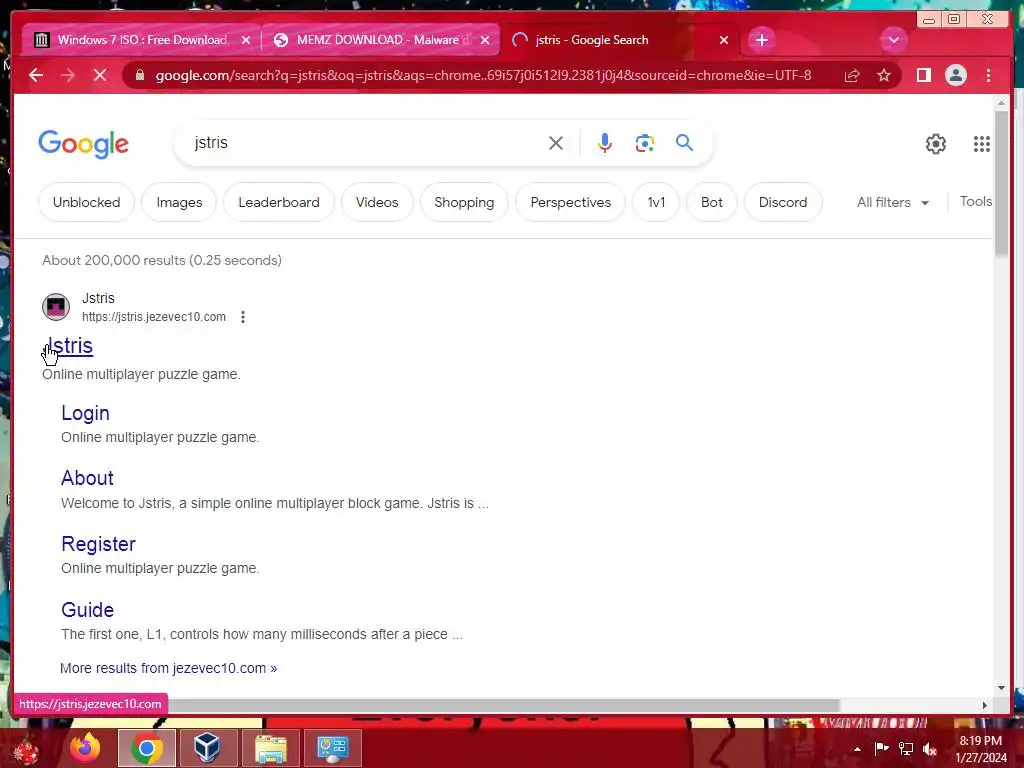The image size is (1024, 768).
Task: Share this page via share icon
Action: (852, 75)
